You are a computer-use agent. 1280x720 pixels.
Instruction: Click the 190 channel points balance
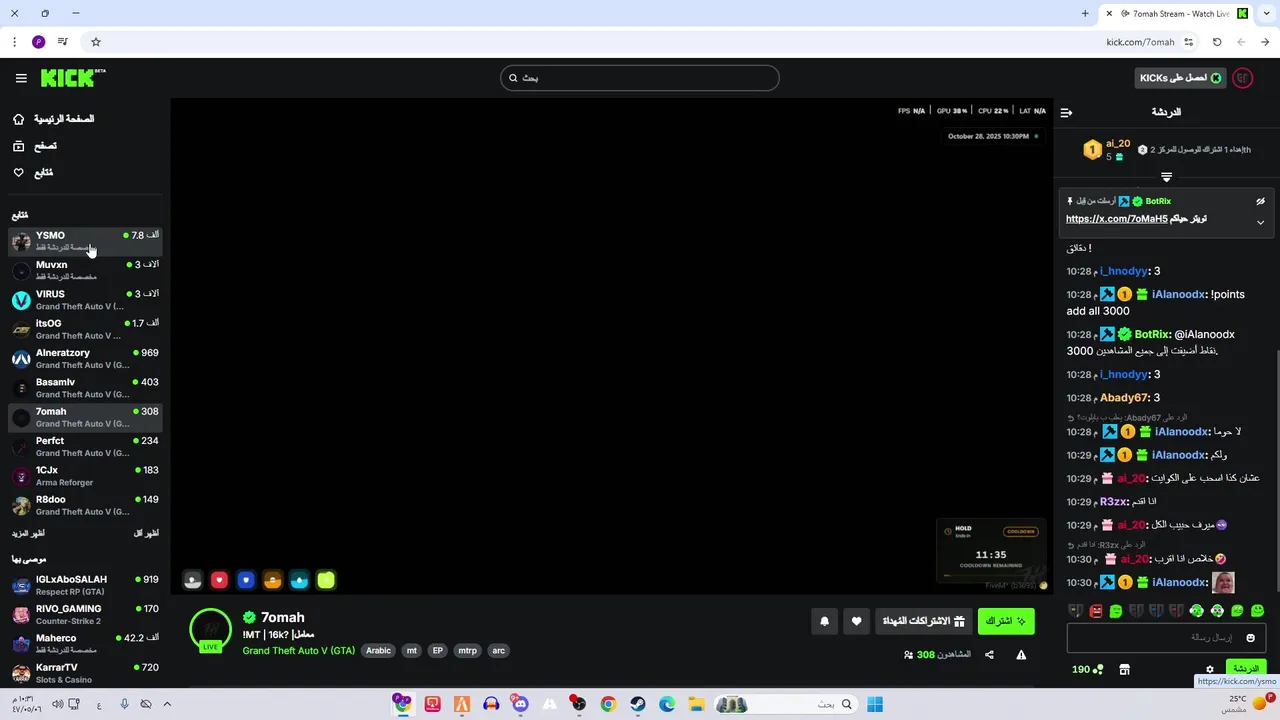coord(1087,669)
